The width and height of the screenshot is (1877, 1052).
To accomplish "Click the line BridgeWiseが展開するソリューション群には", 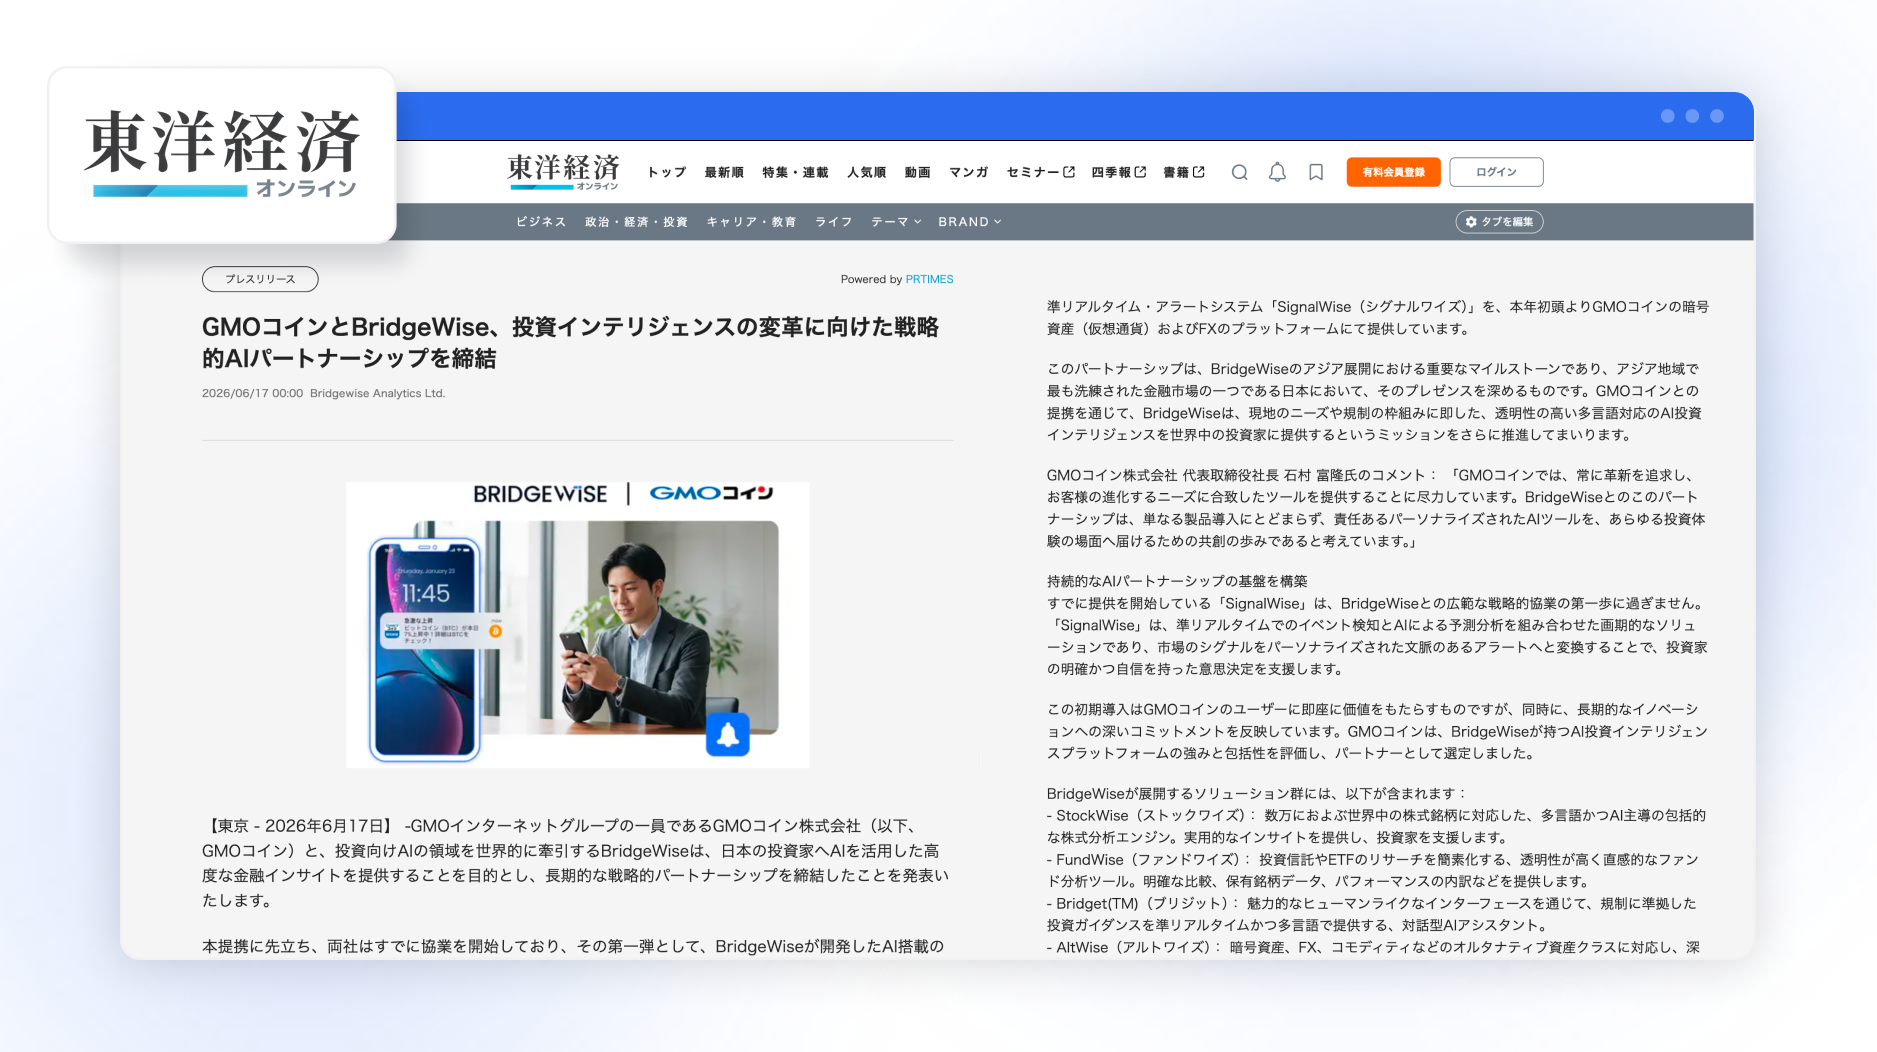I will coord(1256,794).
